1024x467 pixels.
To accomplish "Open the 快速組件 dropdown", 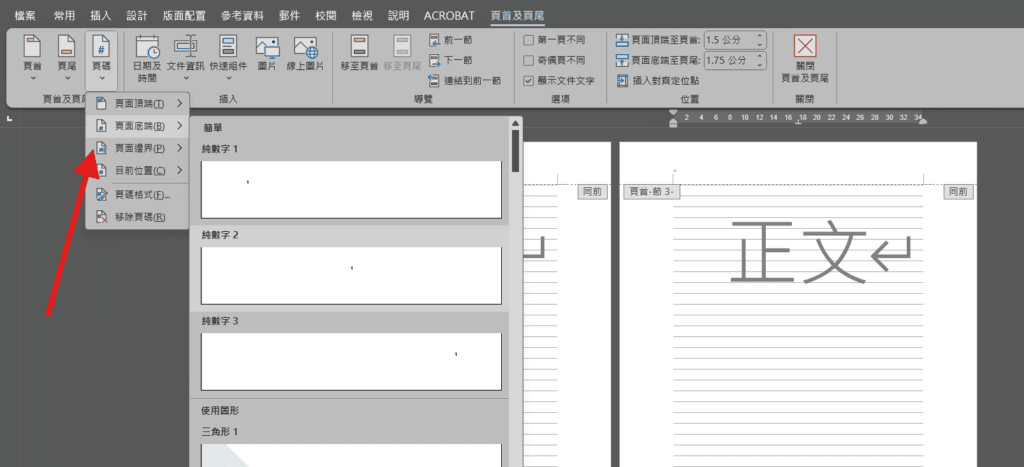I will point(227,56).
